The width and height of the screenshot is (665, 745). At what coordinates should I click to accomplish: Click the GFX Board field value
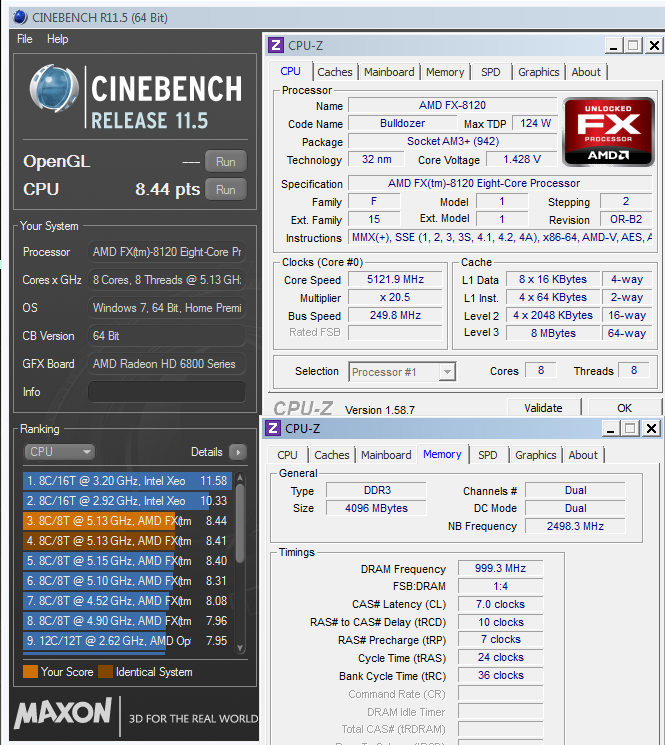[x=167, y=364]
